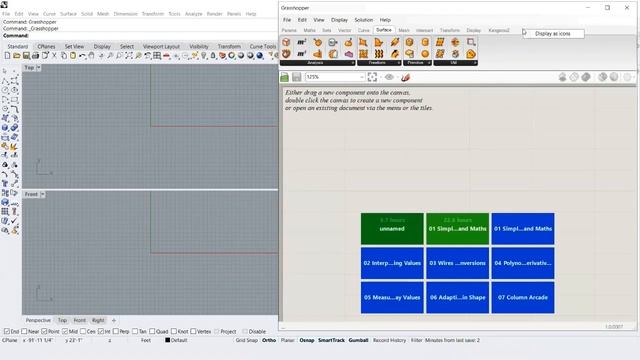Switch to the Curve tab in Grasshopper

point(363,30)
